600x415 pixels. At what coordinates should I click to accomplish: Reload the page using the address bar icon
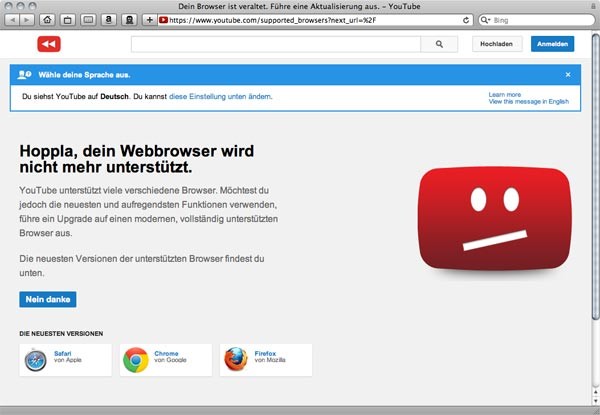coord(465,19)
